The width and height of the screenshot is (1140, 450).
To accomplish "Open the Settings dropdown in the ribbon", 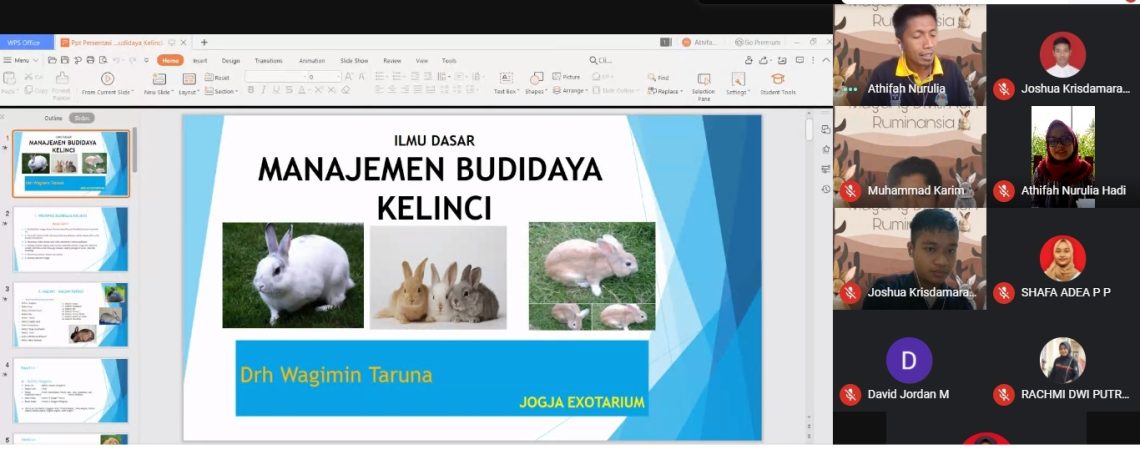I will click(x=738, y=84).
